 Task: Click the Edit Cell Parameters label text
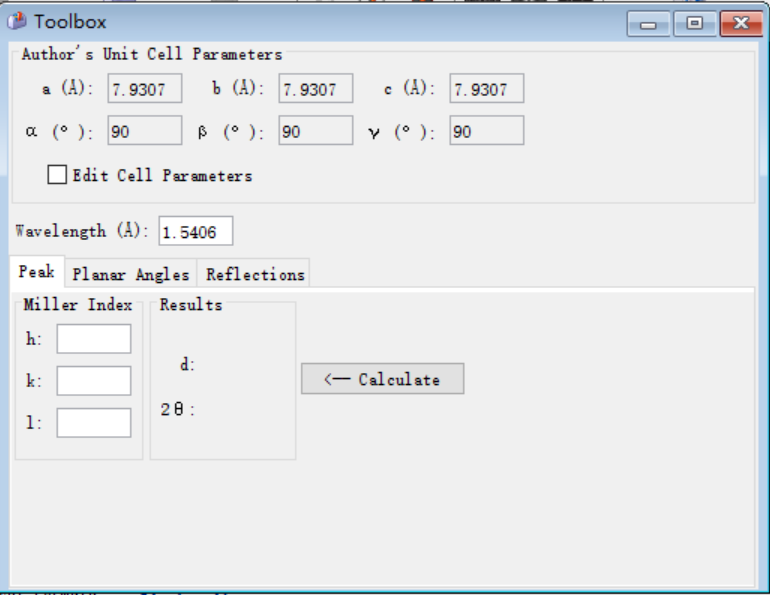(163, 175)
